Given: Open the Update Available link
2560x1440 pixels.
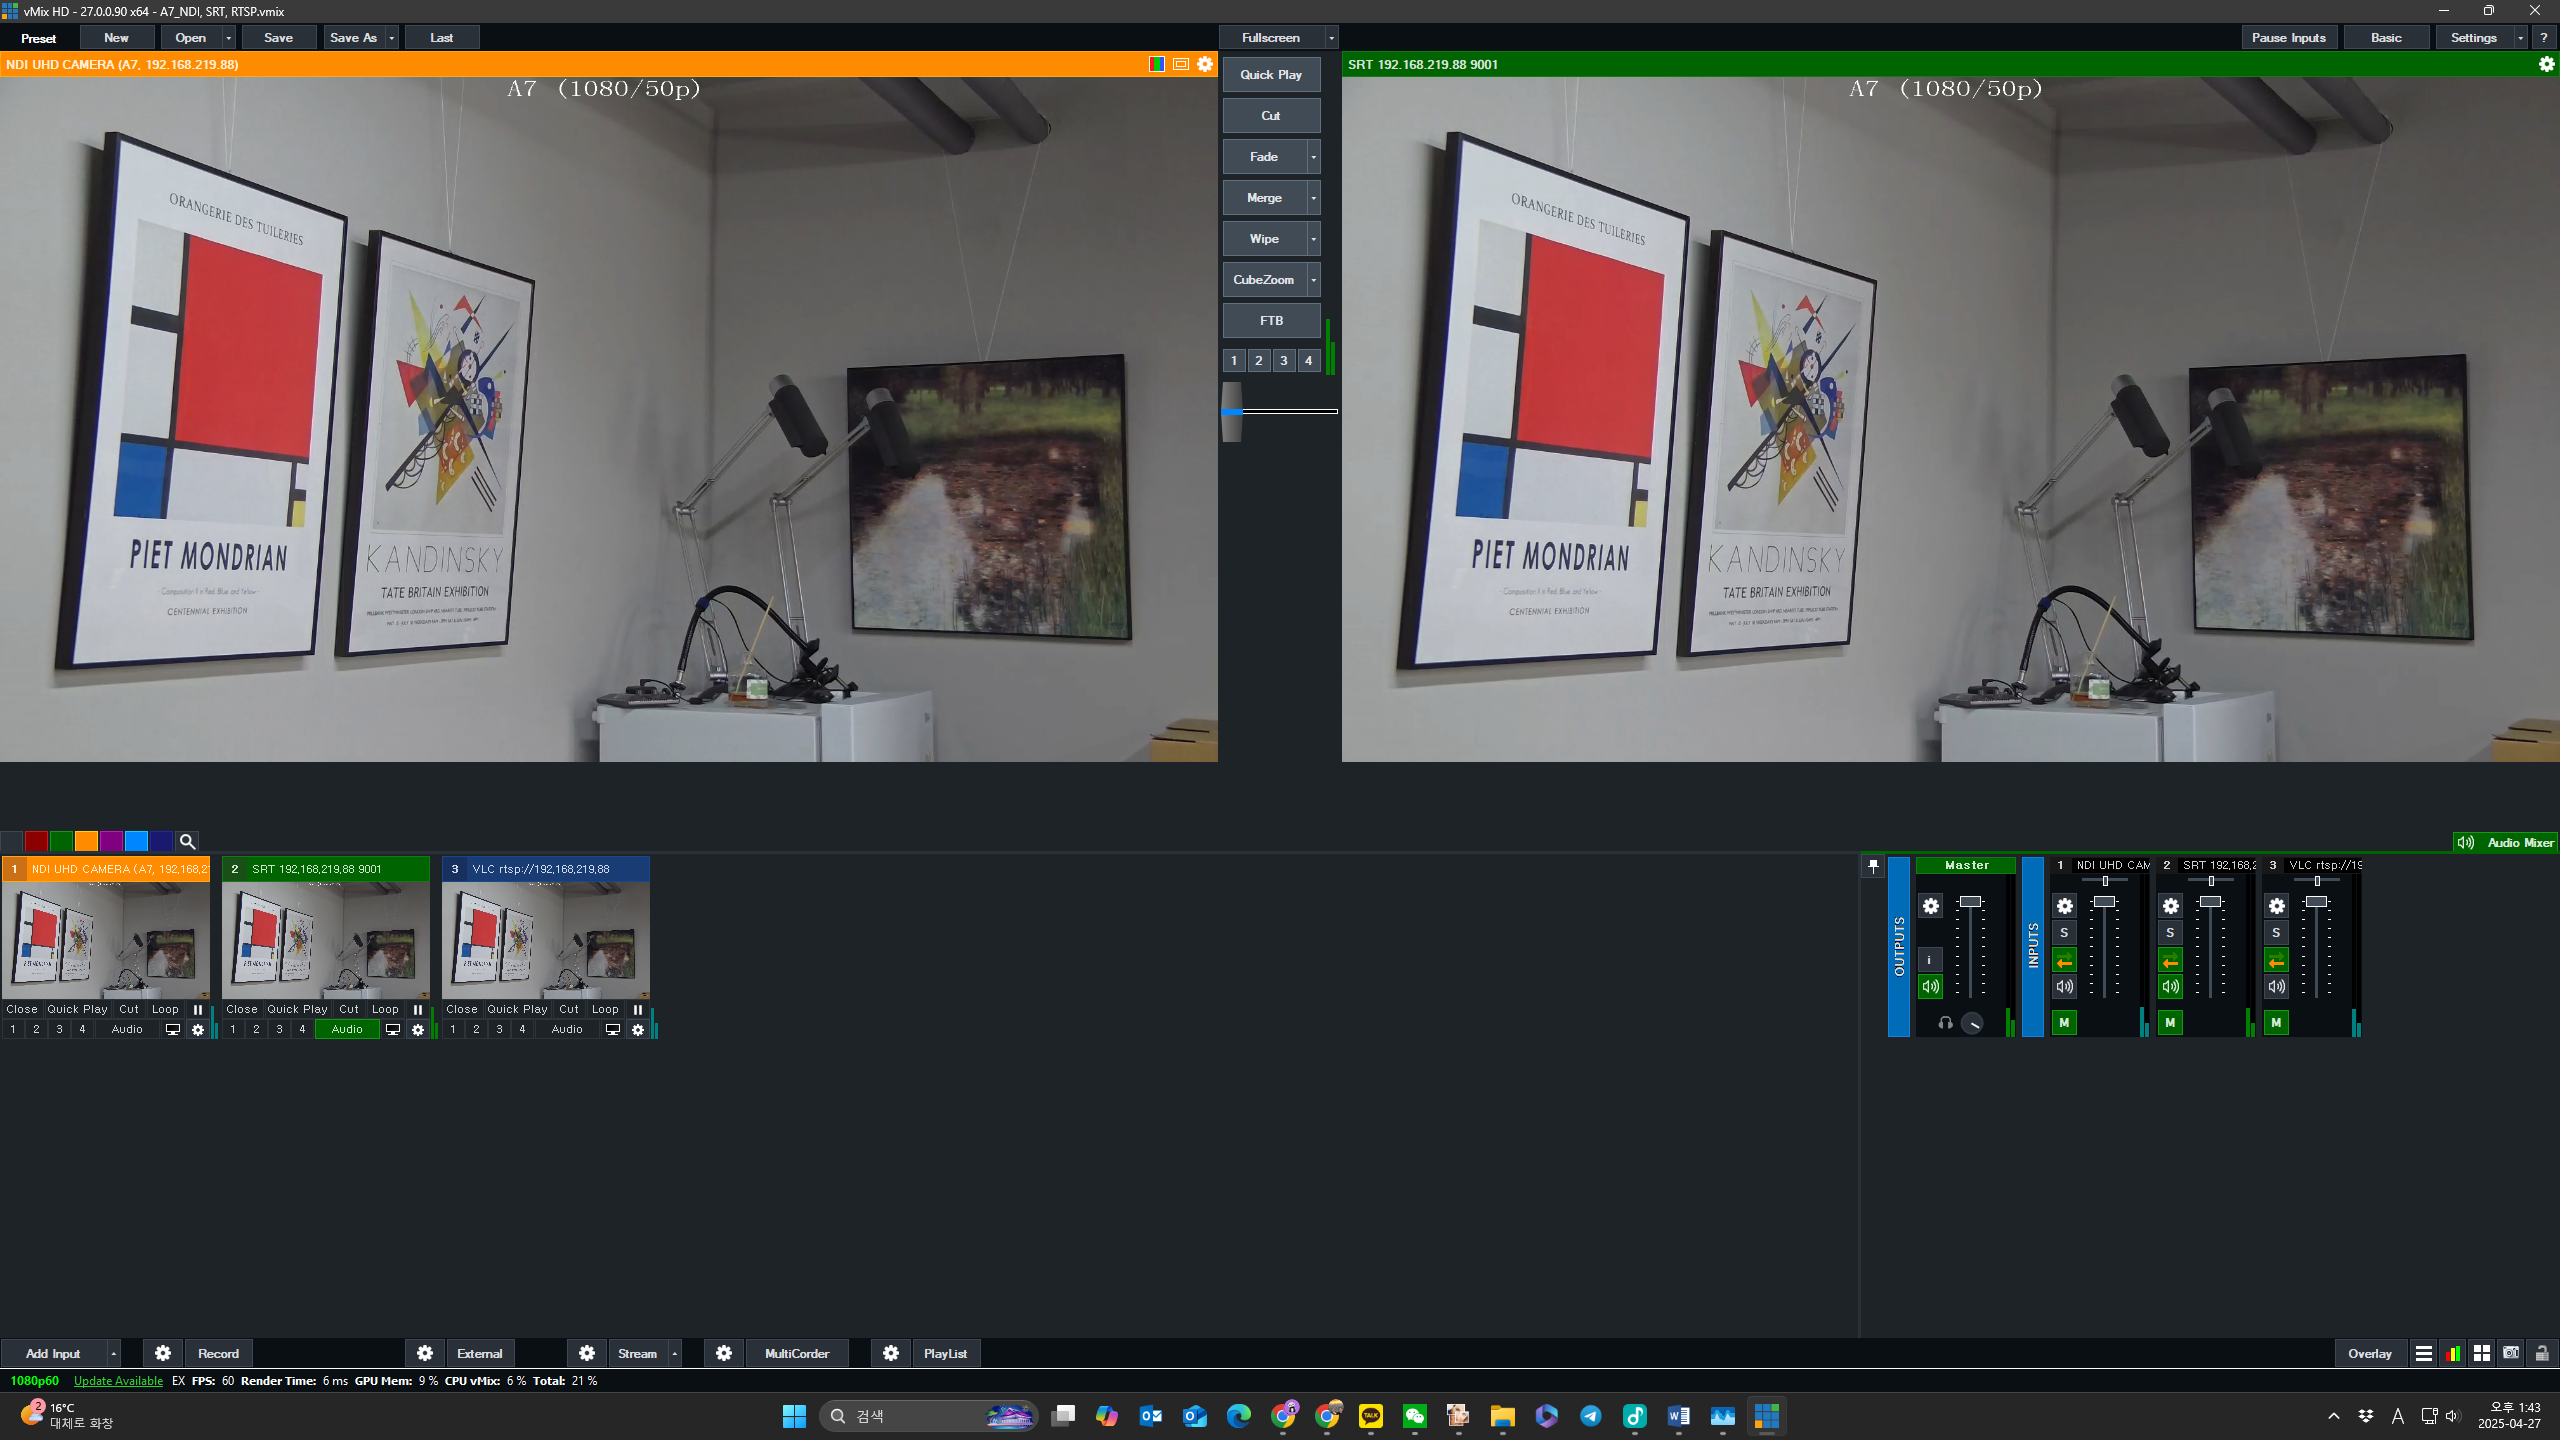Looking at the screenshot, I should click(118, 1381).
